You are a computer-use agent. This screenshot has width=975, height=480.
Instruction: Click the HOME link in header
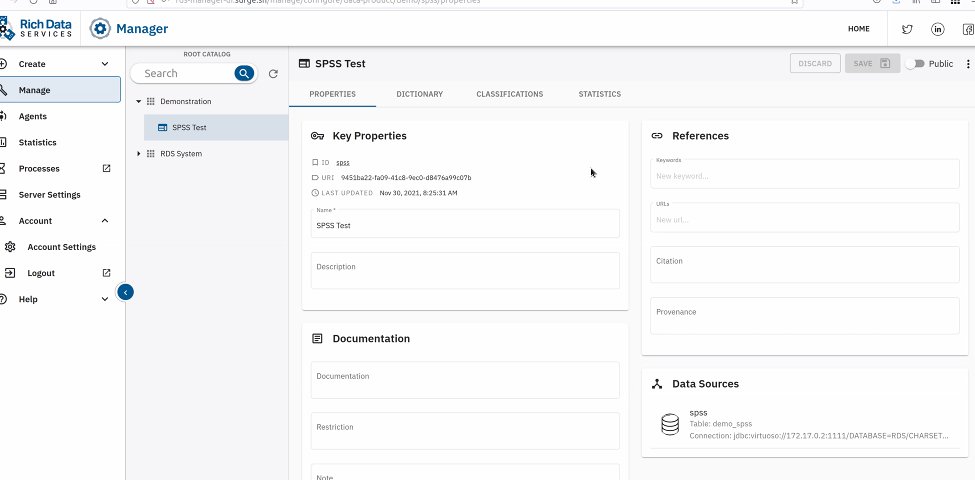(x=859, y=29)
